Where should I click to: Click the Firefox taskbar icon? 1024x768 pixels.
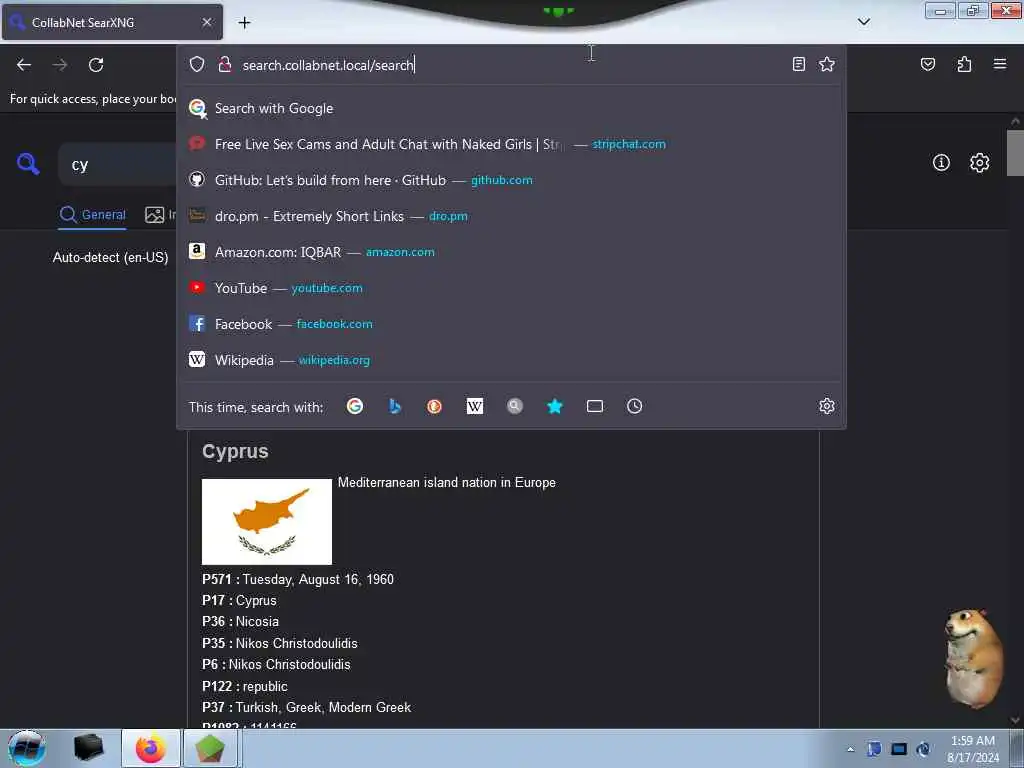click(x=150, y=748)
